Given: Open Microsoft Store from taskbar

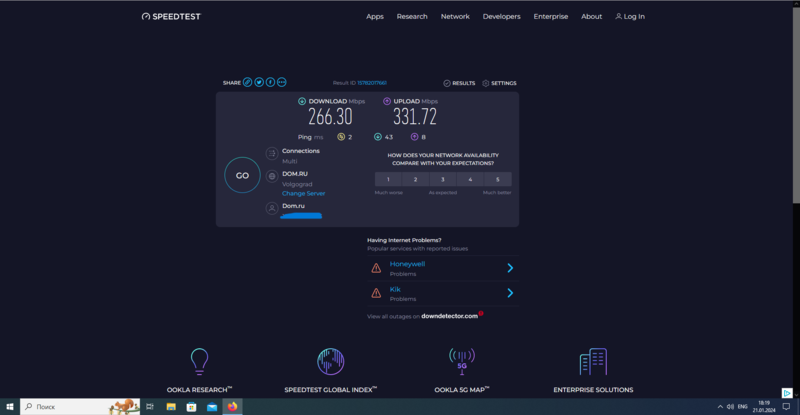Looking at the screenshot, I should point(191,407).
